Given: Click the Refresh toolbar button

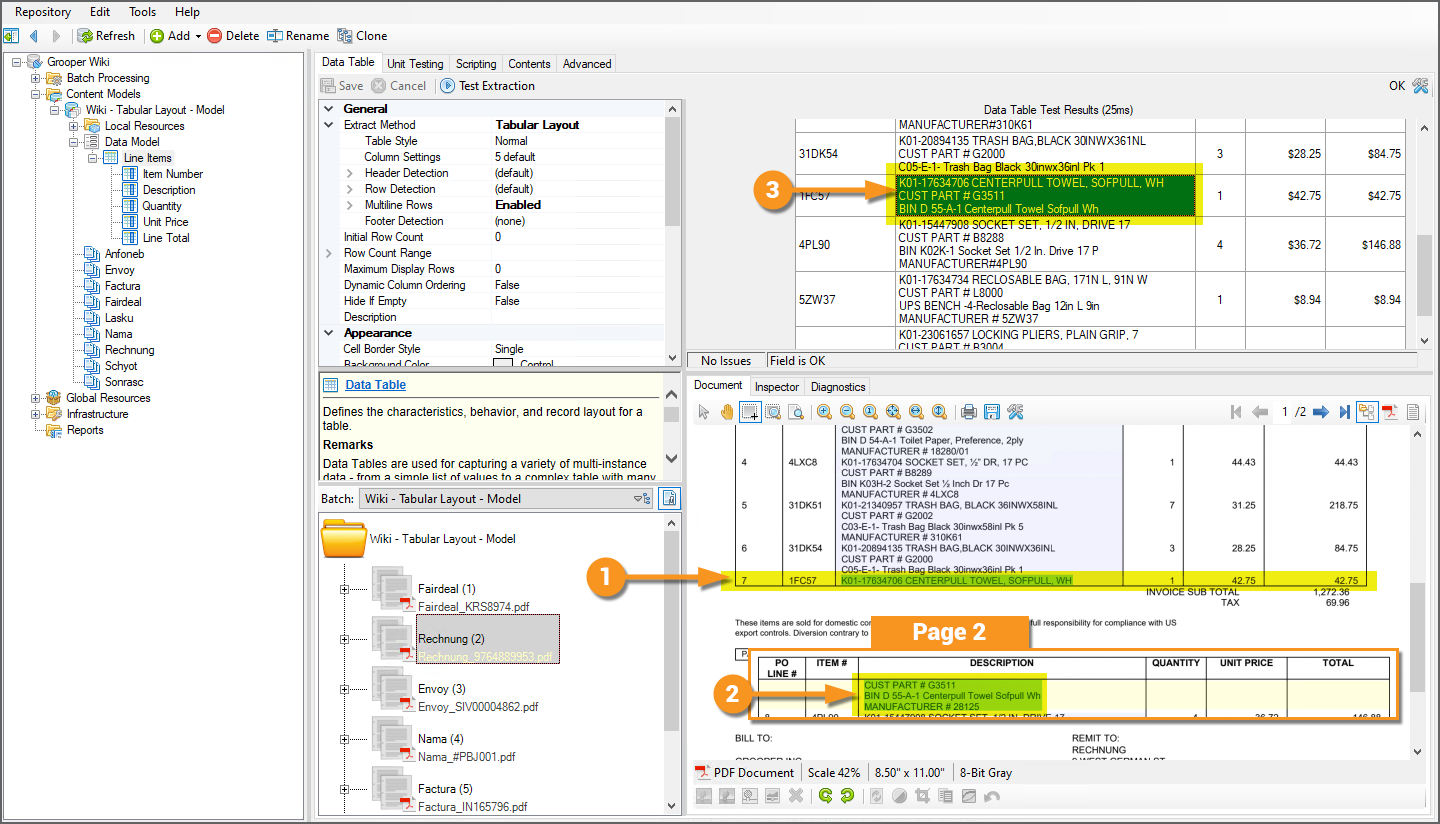Looking at the screenshot, I should tap(106, 36).
